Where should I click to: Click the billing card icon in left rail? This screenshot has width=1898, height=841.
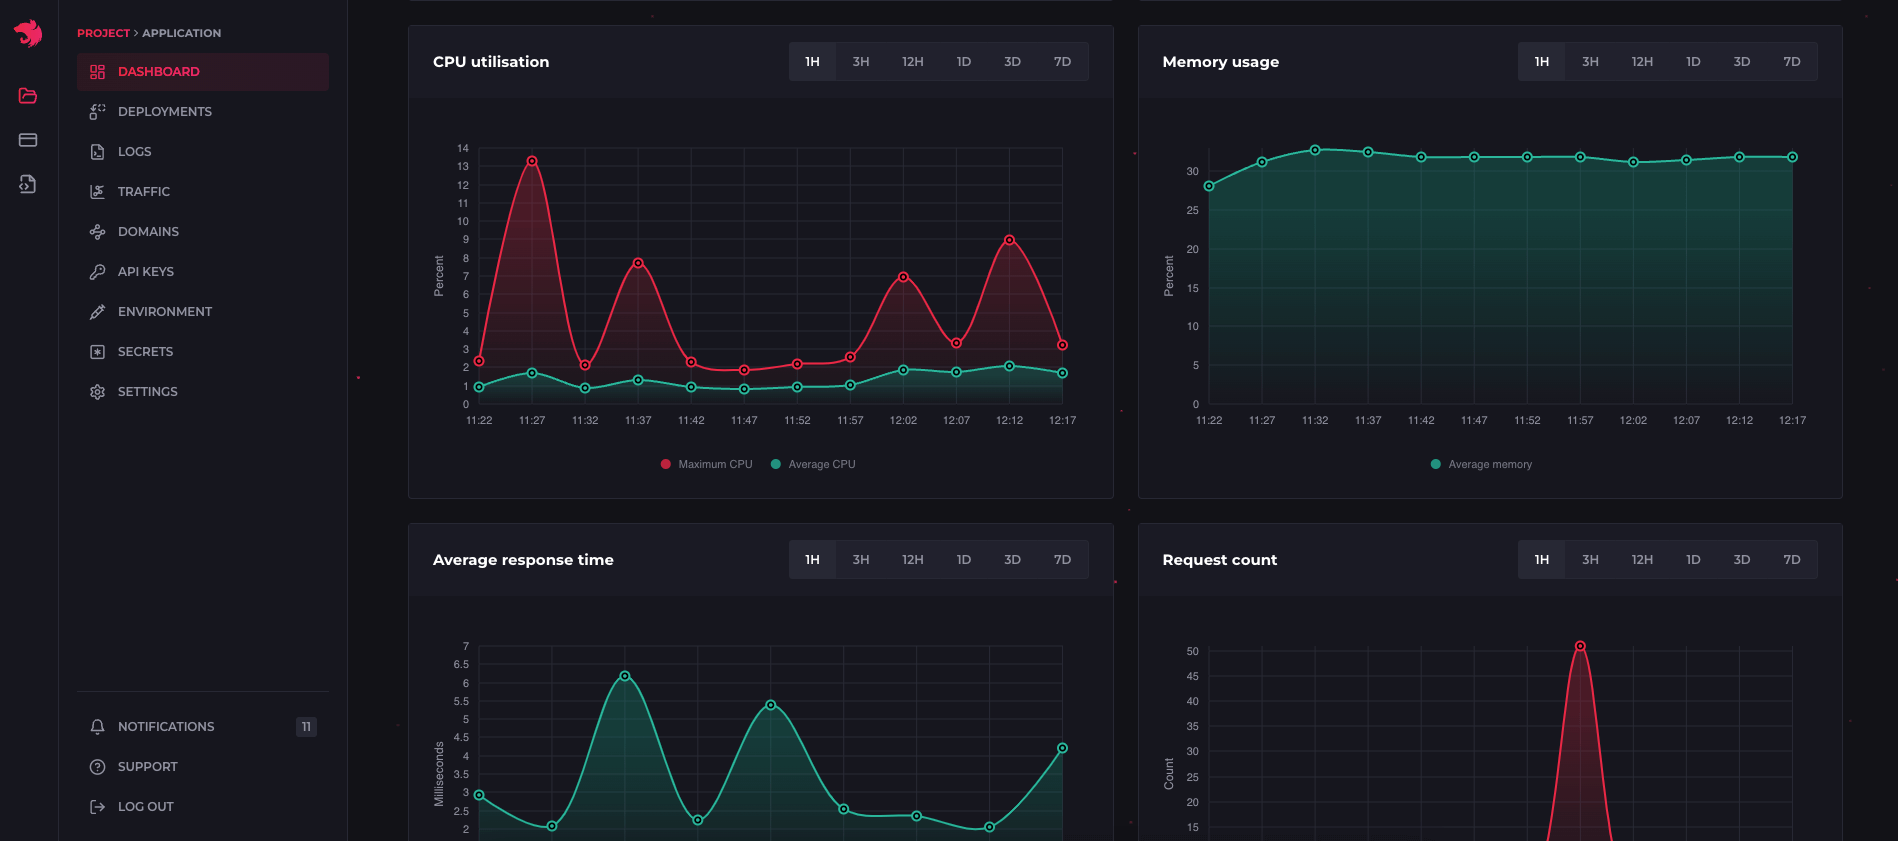[x=28, y=140]
